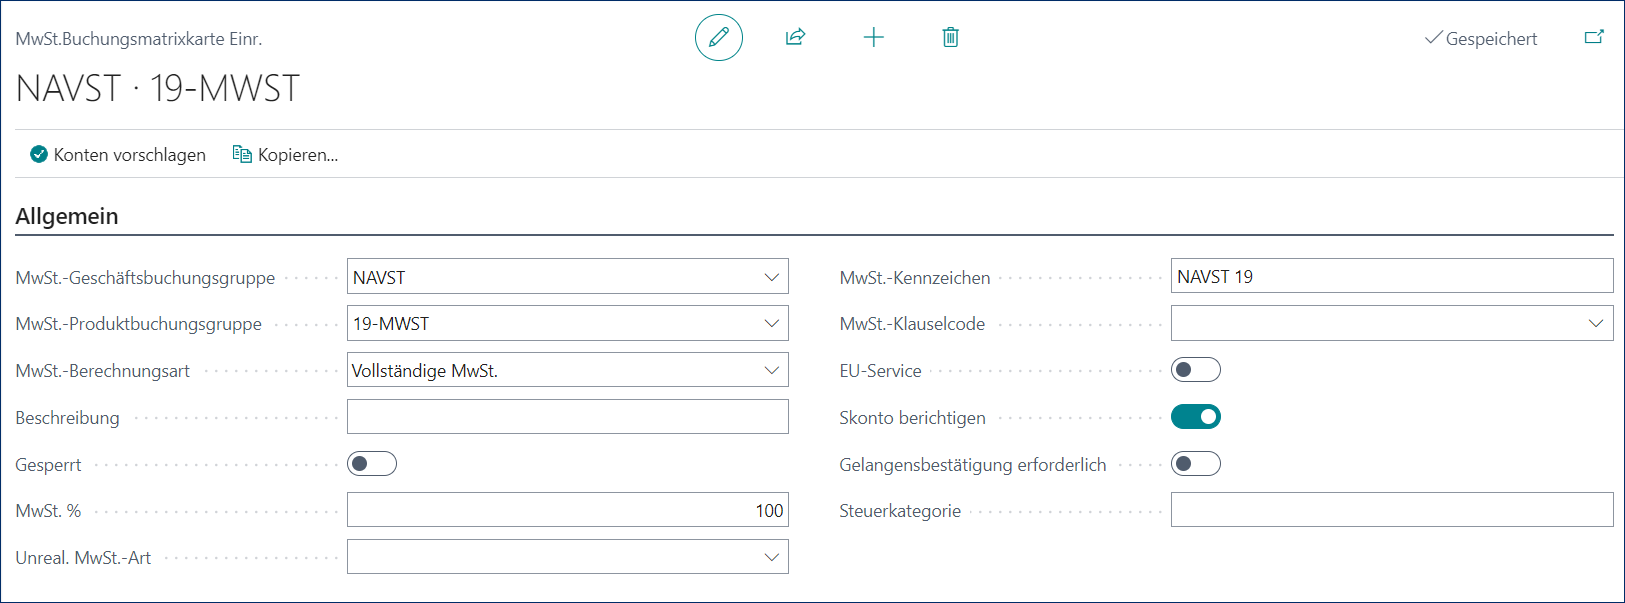Click the MwSt. % label
This screenshot has height=603, width=1625.
click(48, 511)
